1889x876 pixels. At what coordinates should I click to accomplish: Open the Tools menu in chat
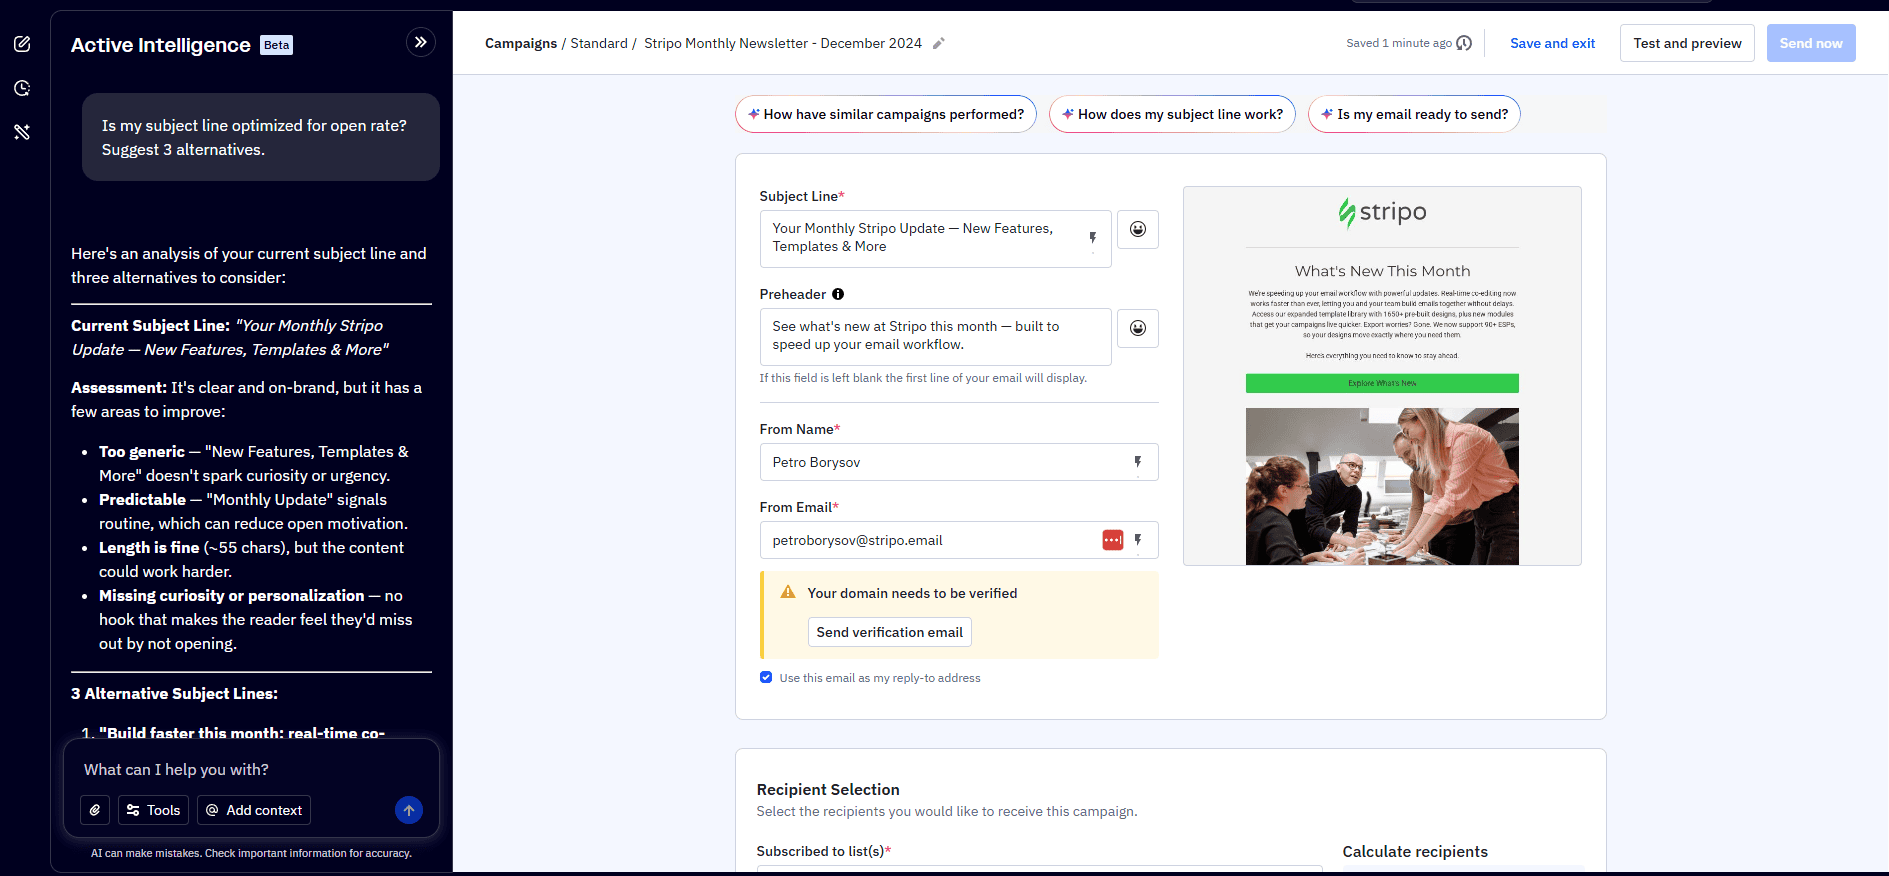click(153, 810)
